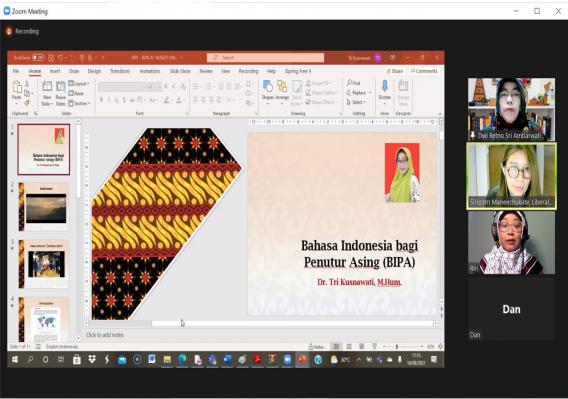Click the spell check icon in status bar
Screen dimensions: 568x399
click(x=38, y=347)
